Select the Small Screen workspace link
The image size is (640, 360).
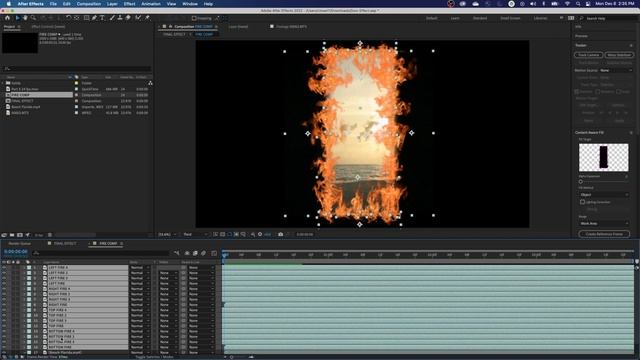510,18
